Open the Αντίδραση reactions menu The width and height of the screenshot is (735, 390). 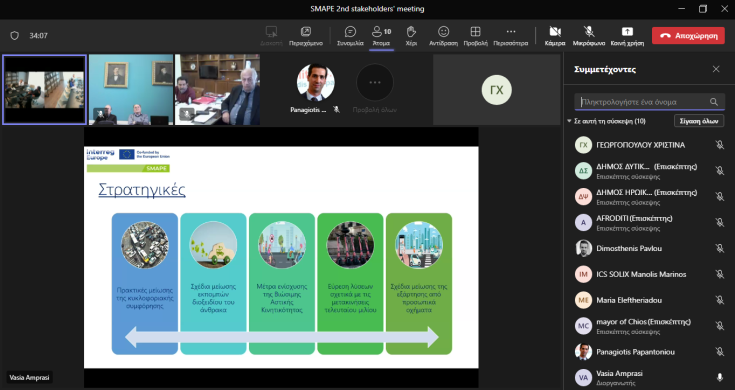click(x=443, y=36)
